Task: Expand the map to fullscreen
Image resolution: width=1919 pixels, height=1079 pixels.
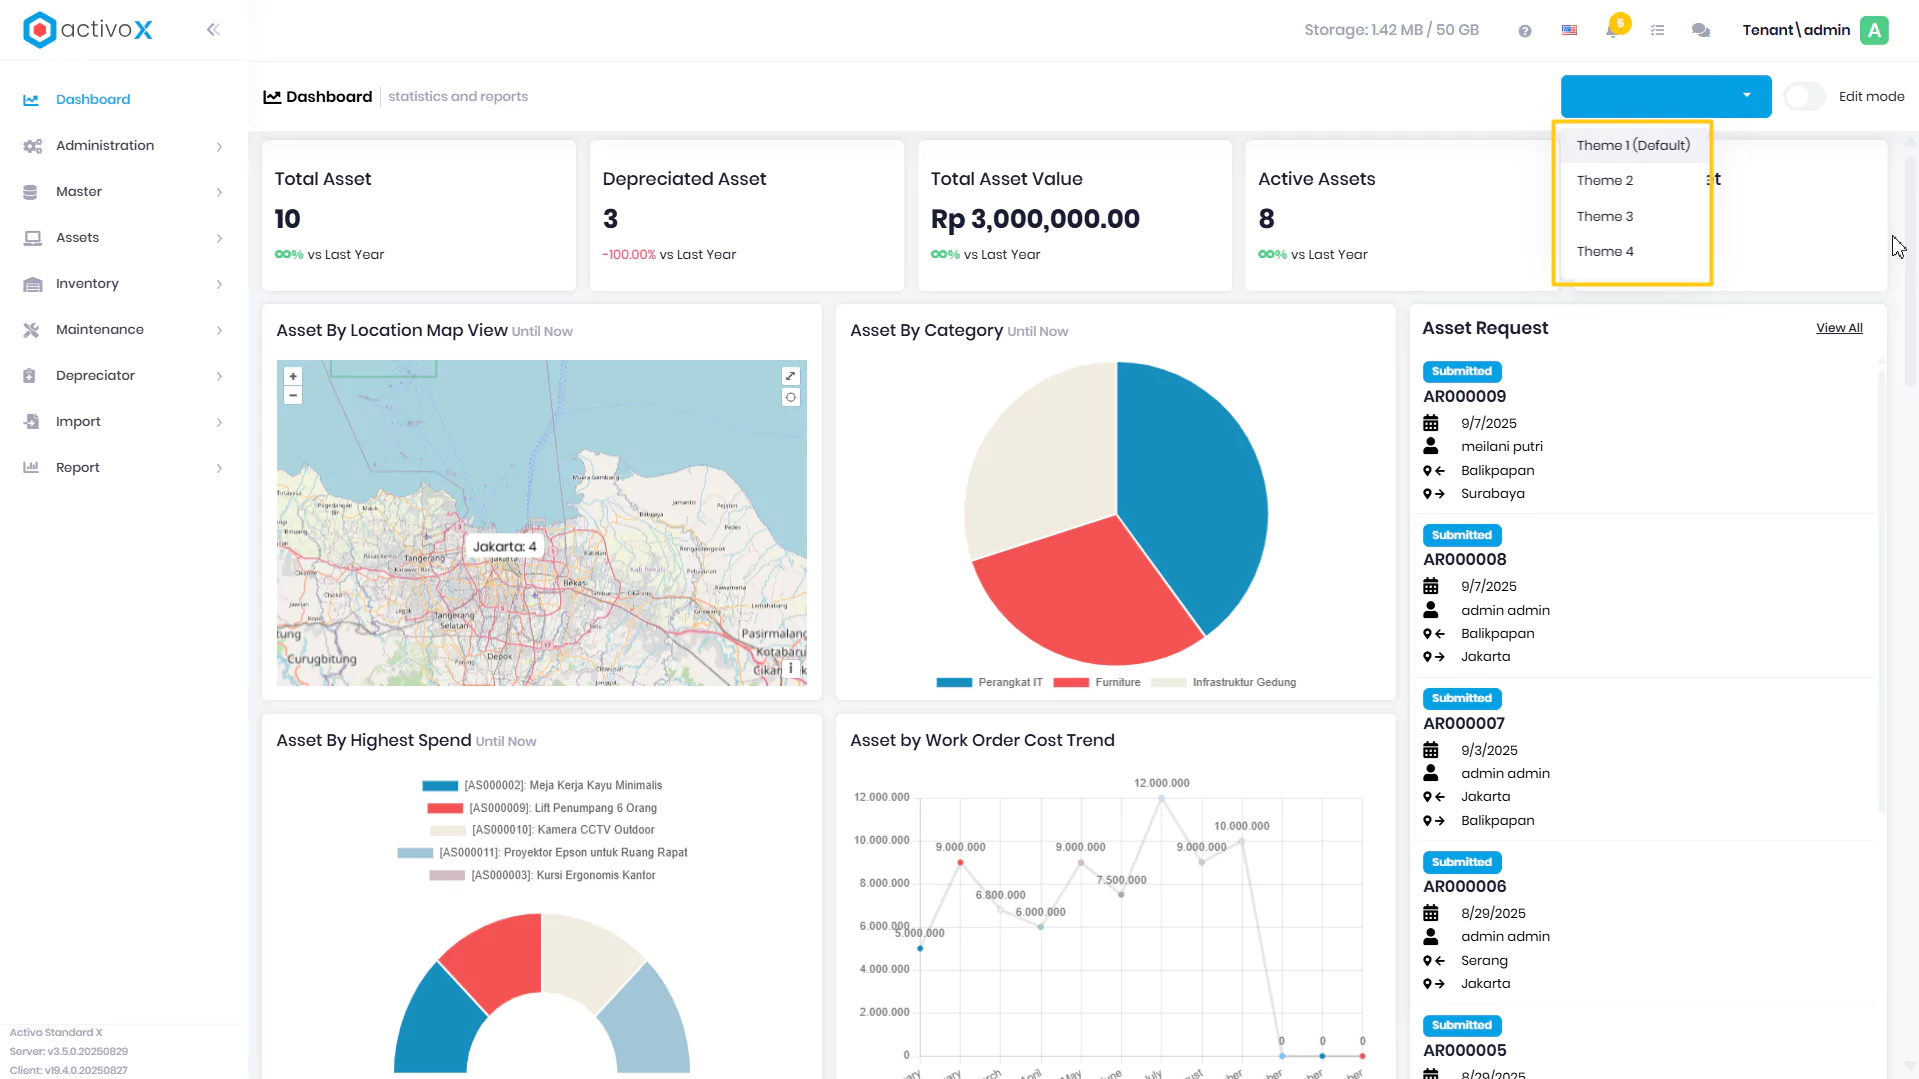Action: [x=791, y=376]
